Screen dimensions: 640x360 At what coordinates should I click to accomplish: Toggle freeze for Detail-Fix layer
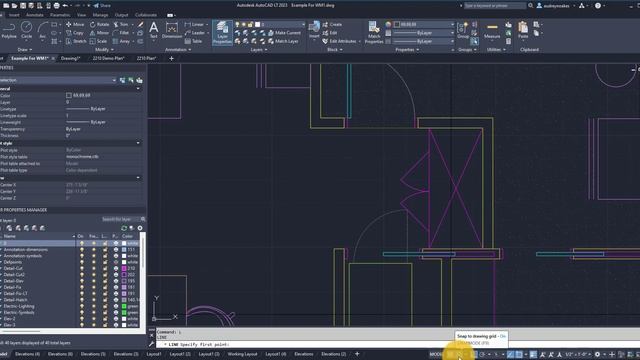pos(93,287)
